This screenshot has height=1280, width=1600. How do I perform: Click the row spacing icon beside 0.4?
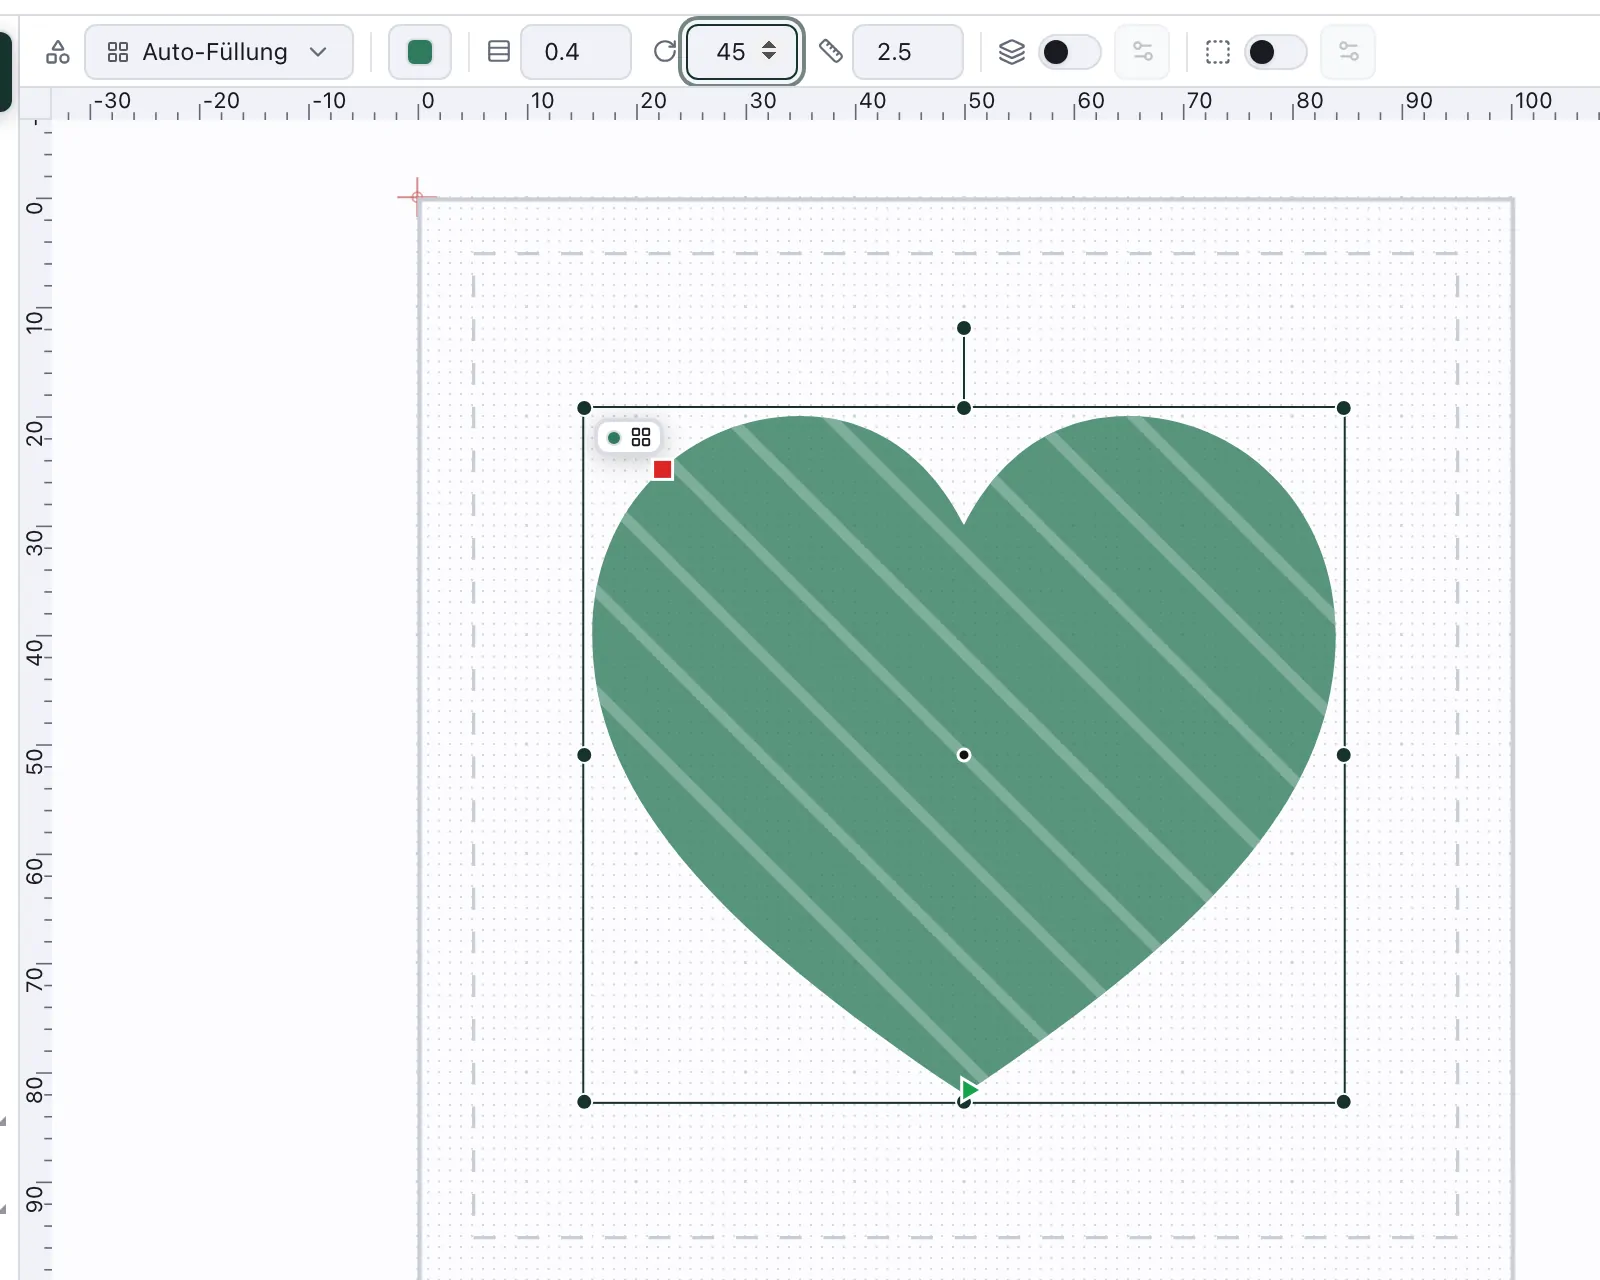tap(498, 52)
